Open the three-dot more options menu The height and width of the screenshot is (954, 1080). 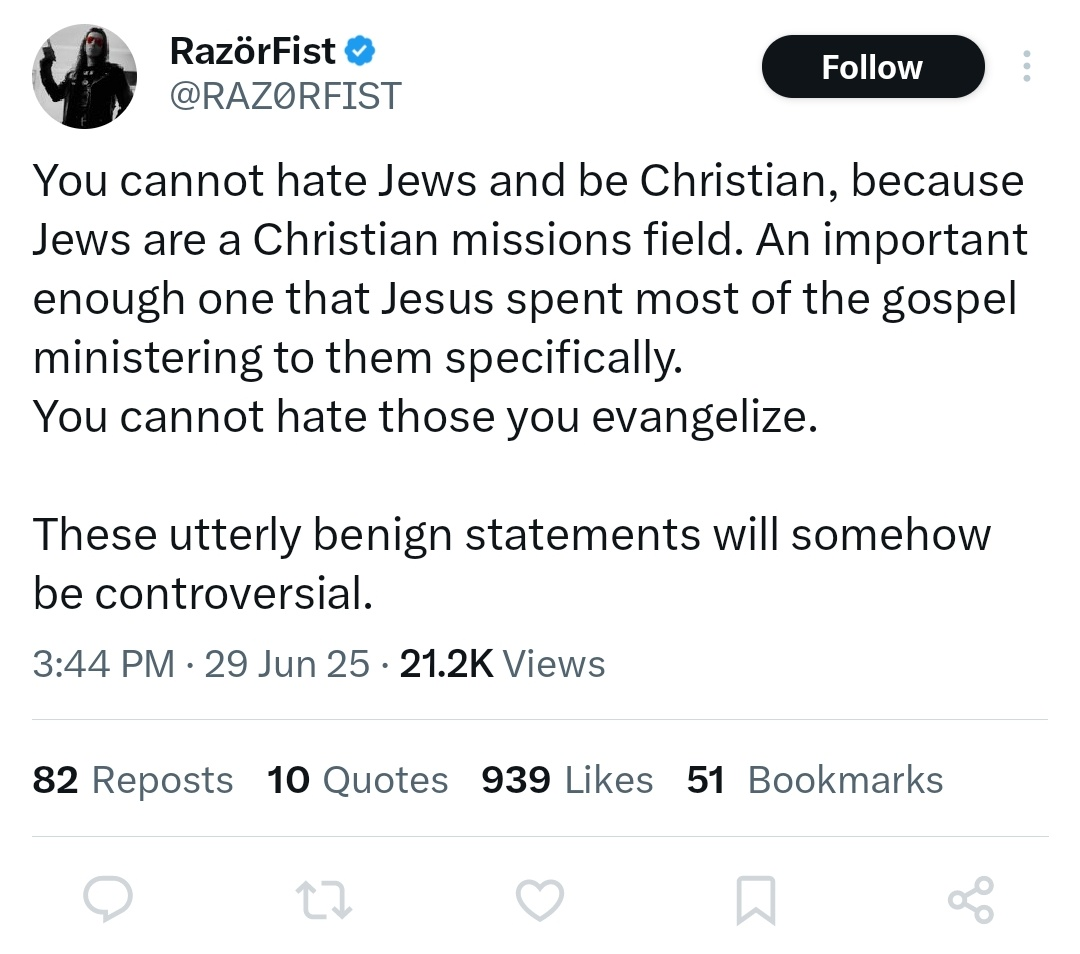tap(1025, 67)
